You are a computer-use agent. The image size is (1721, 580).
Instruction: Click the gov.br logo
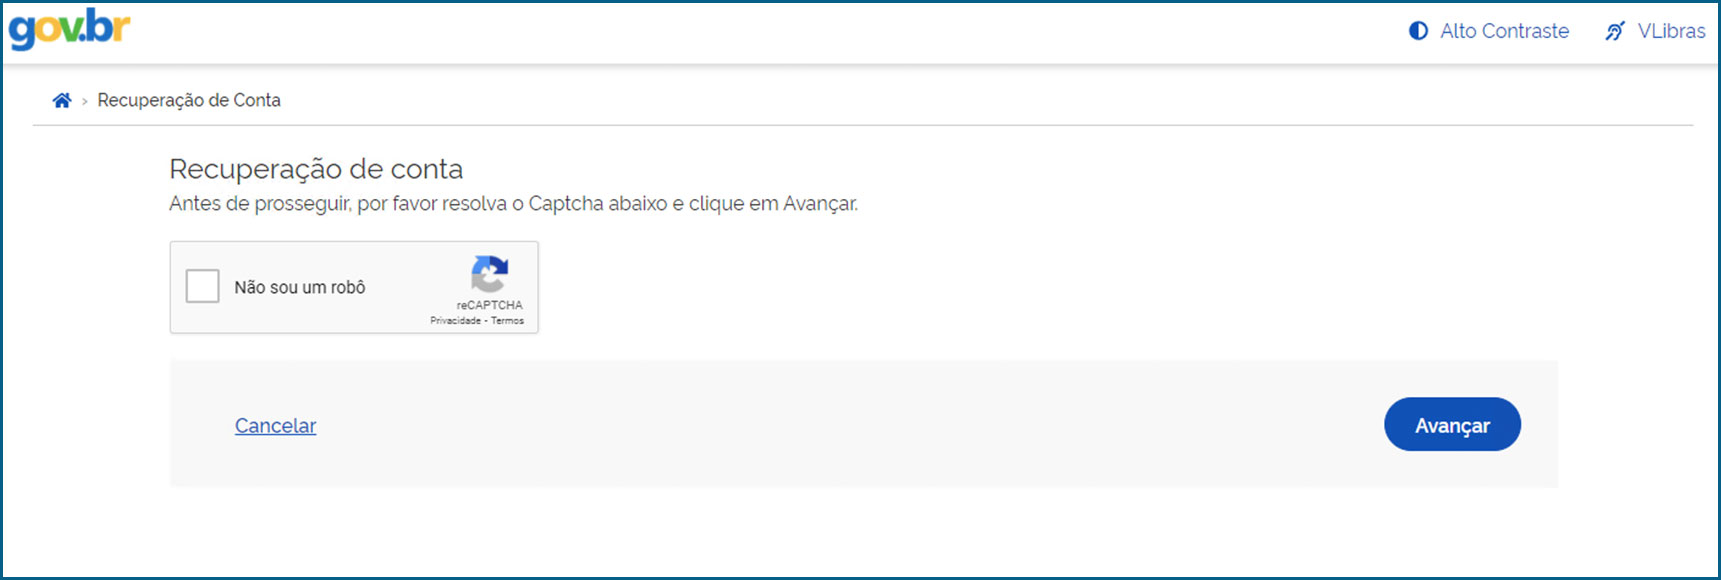[x=68, y=30]
